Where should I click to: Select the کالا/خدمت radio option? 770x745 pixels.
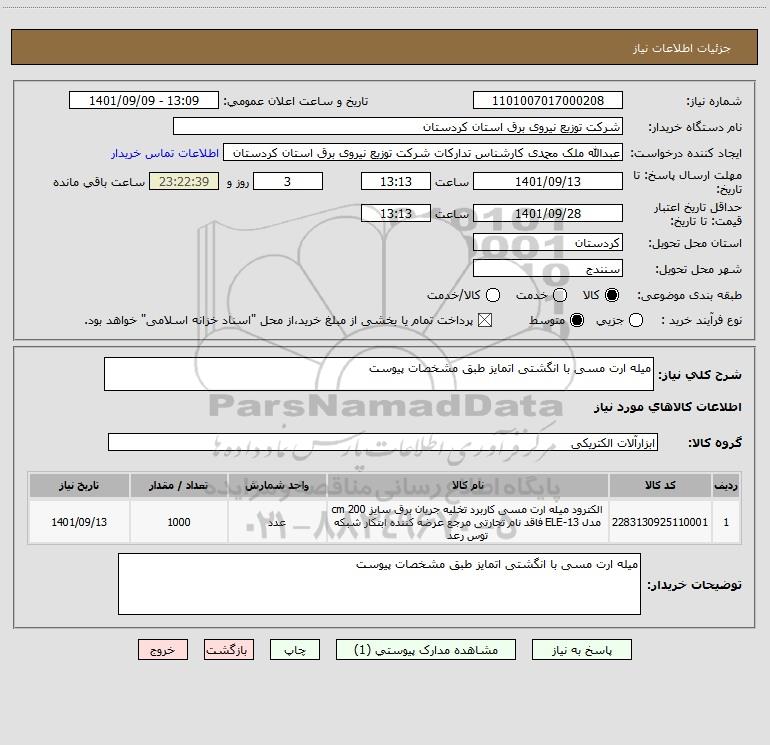(x=493, y=295)
